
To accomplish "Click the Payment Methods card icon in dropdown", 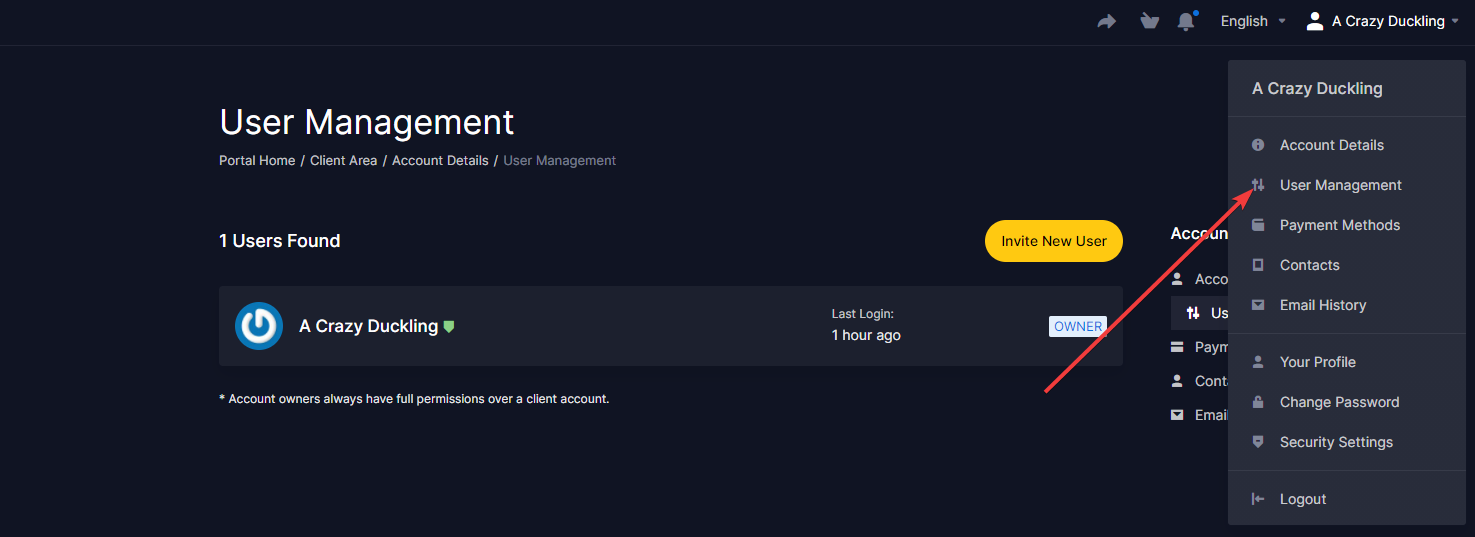I will point(1258,225).
